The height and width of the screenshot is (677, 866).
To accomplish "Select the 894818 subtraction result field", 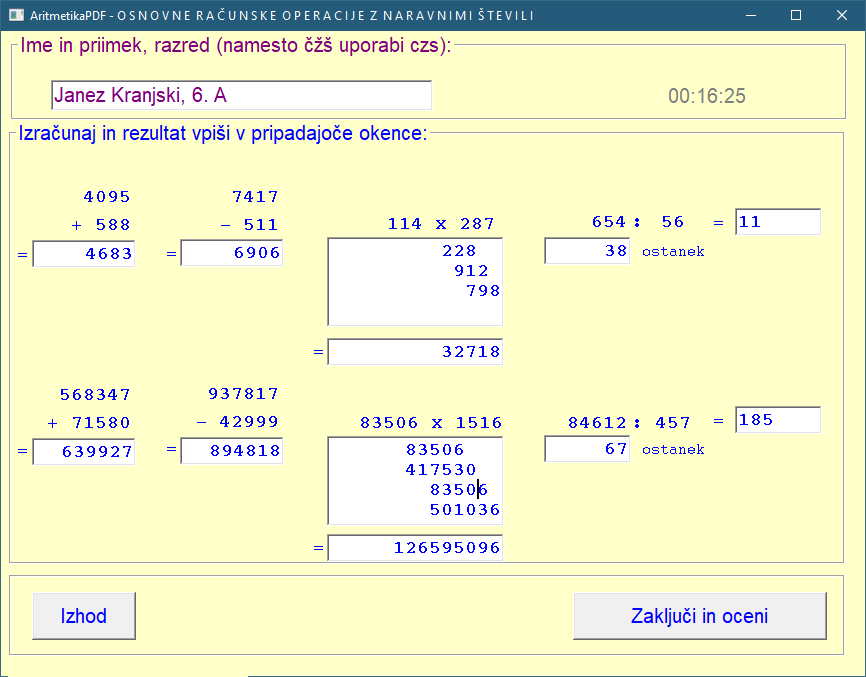I will 231,452.
